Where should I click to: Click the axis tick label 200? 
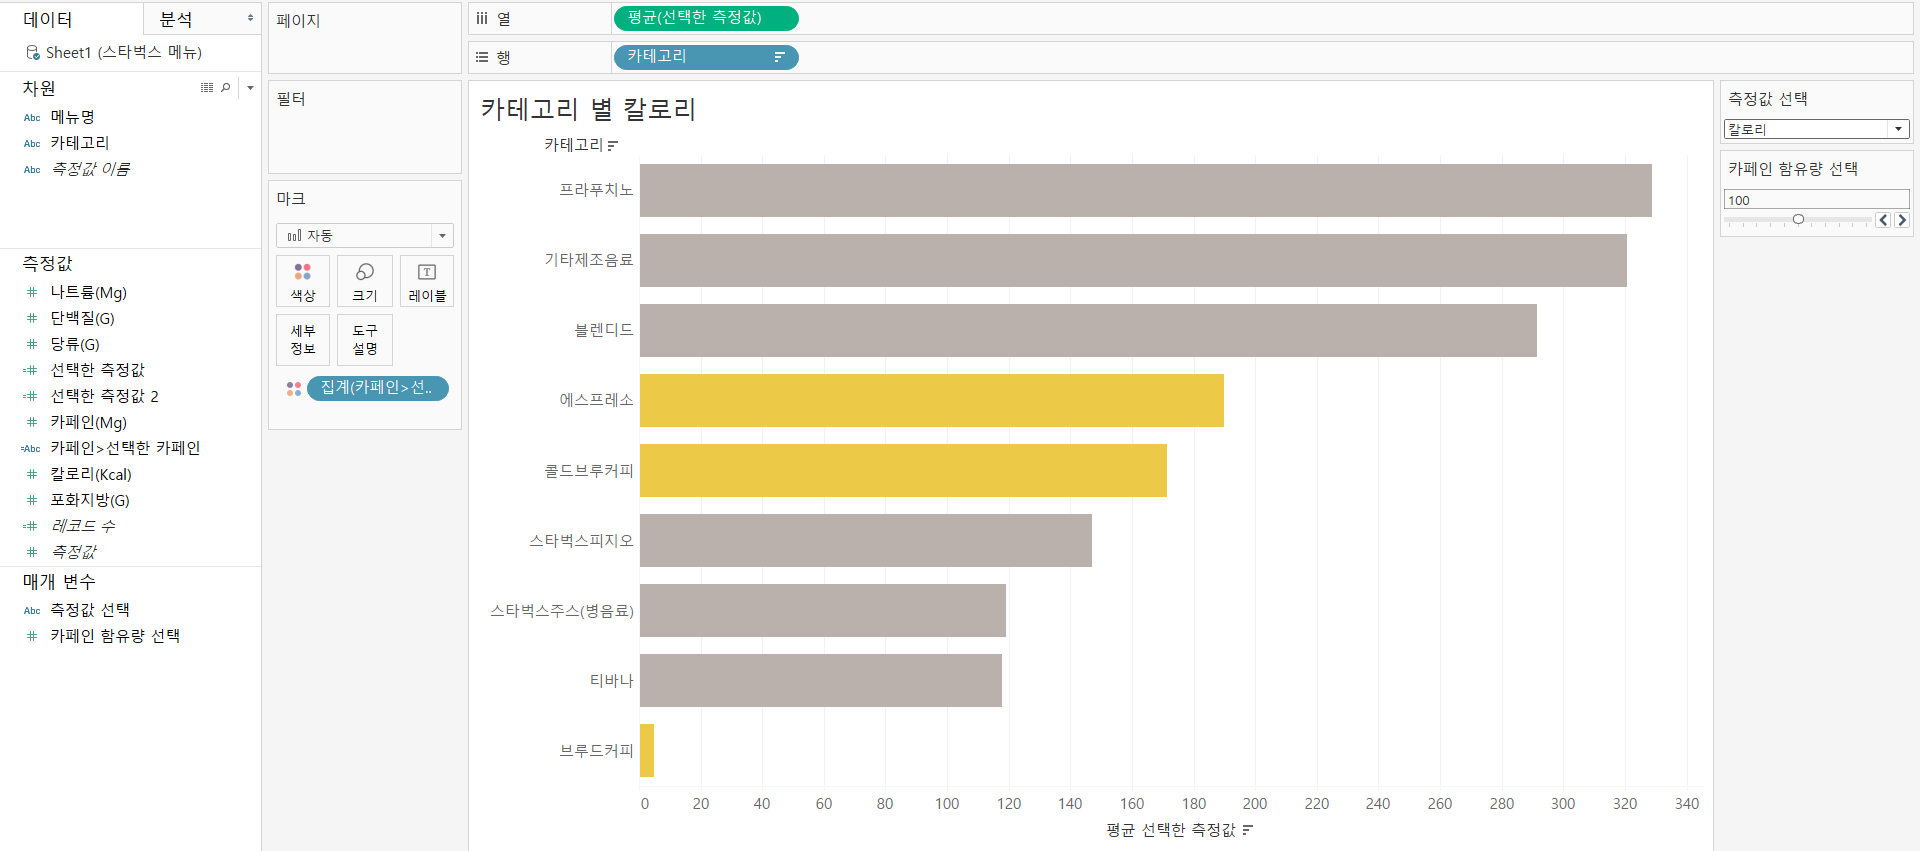tap(1255, 804)
